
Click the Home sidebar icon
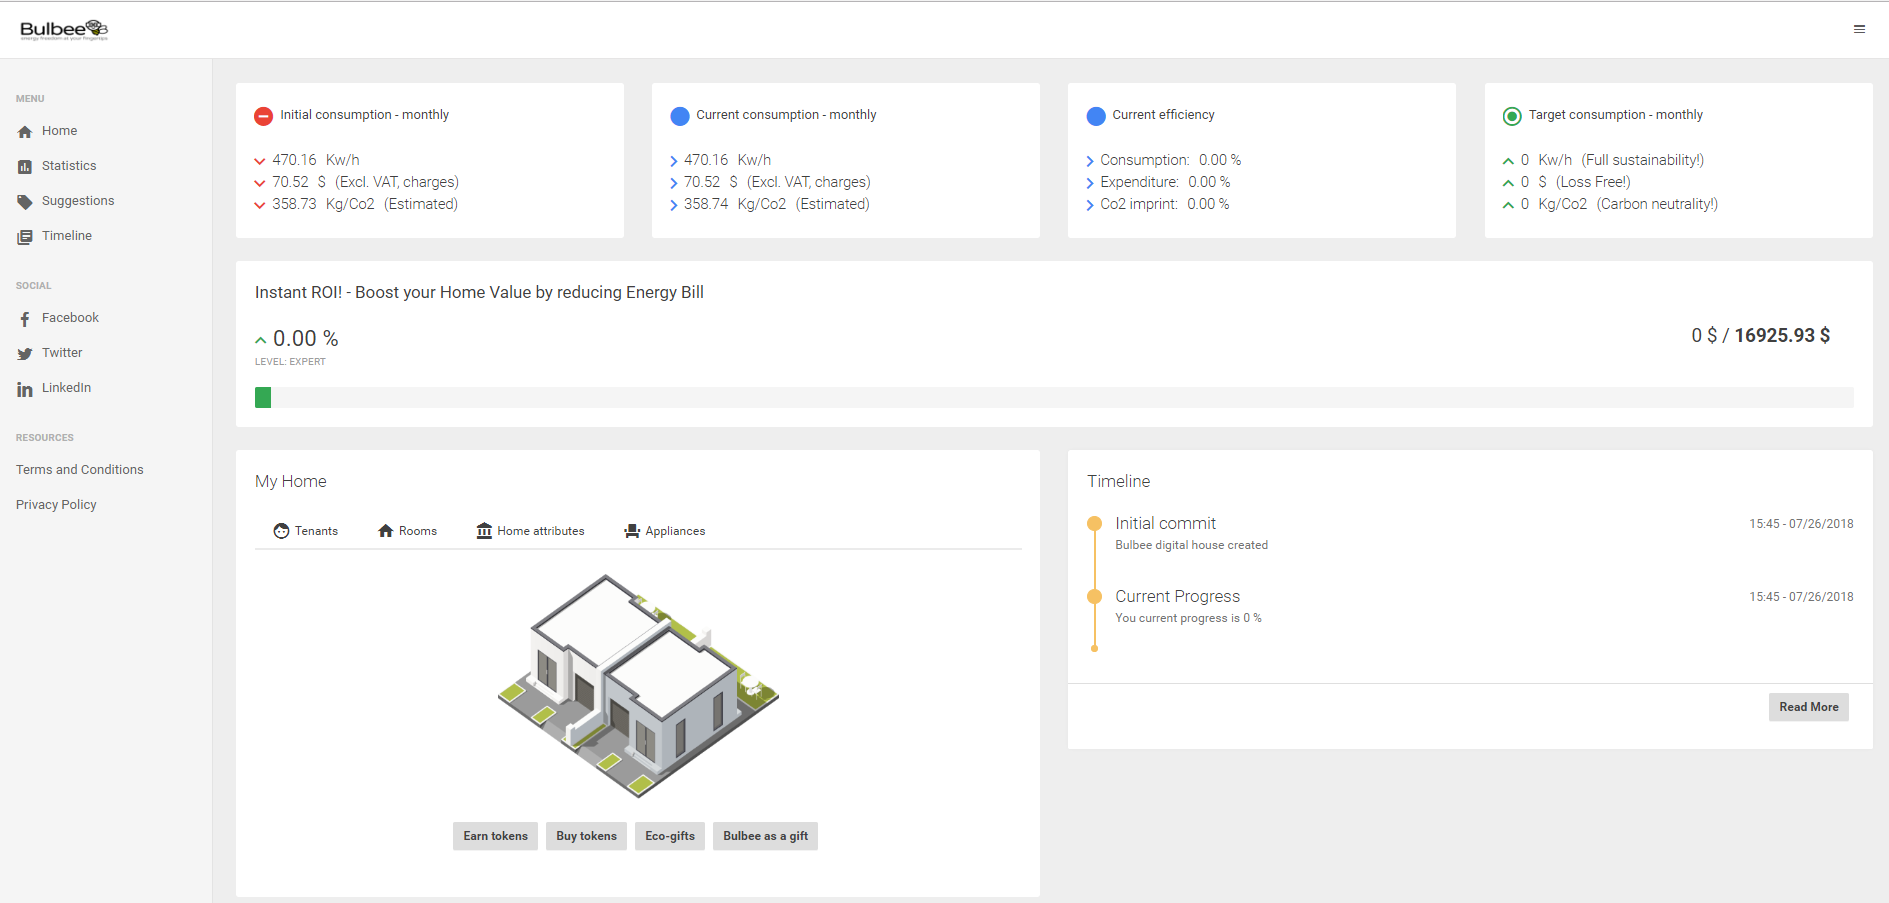pyautogui.click(x=25, y=132)
